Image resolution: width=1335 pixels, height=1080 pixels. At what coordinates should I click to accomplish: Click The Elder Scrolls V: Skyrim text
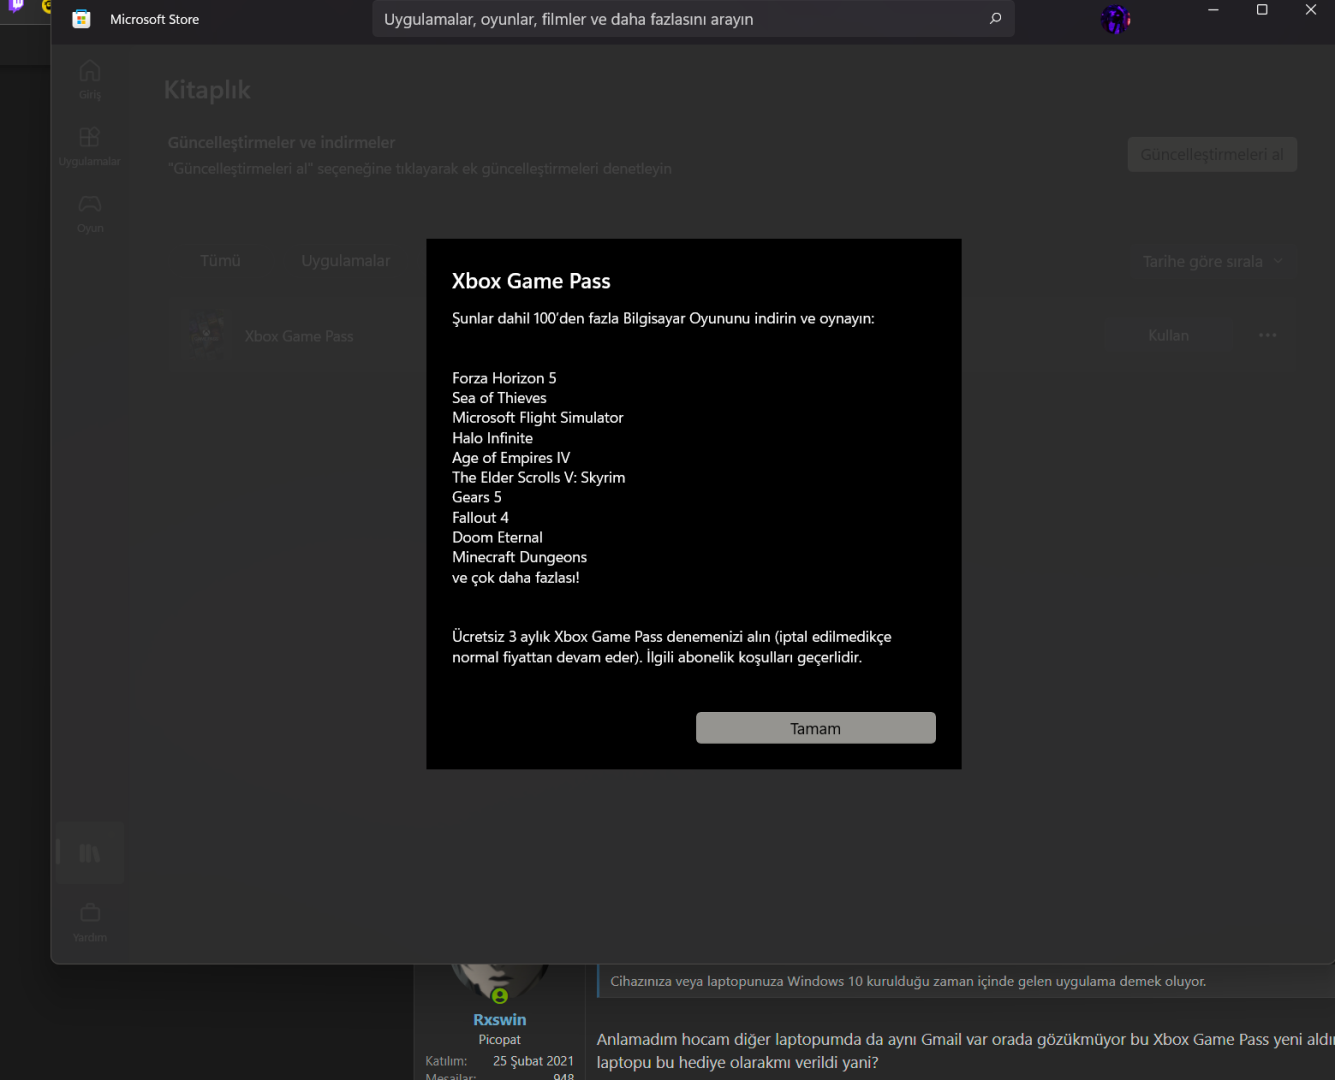[x=539, y=478]
